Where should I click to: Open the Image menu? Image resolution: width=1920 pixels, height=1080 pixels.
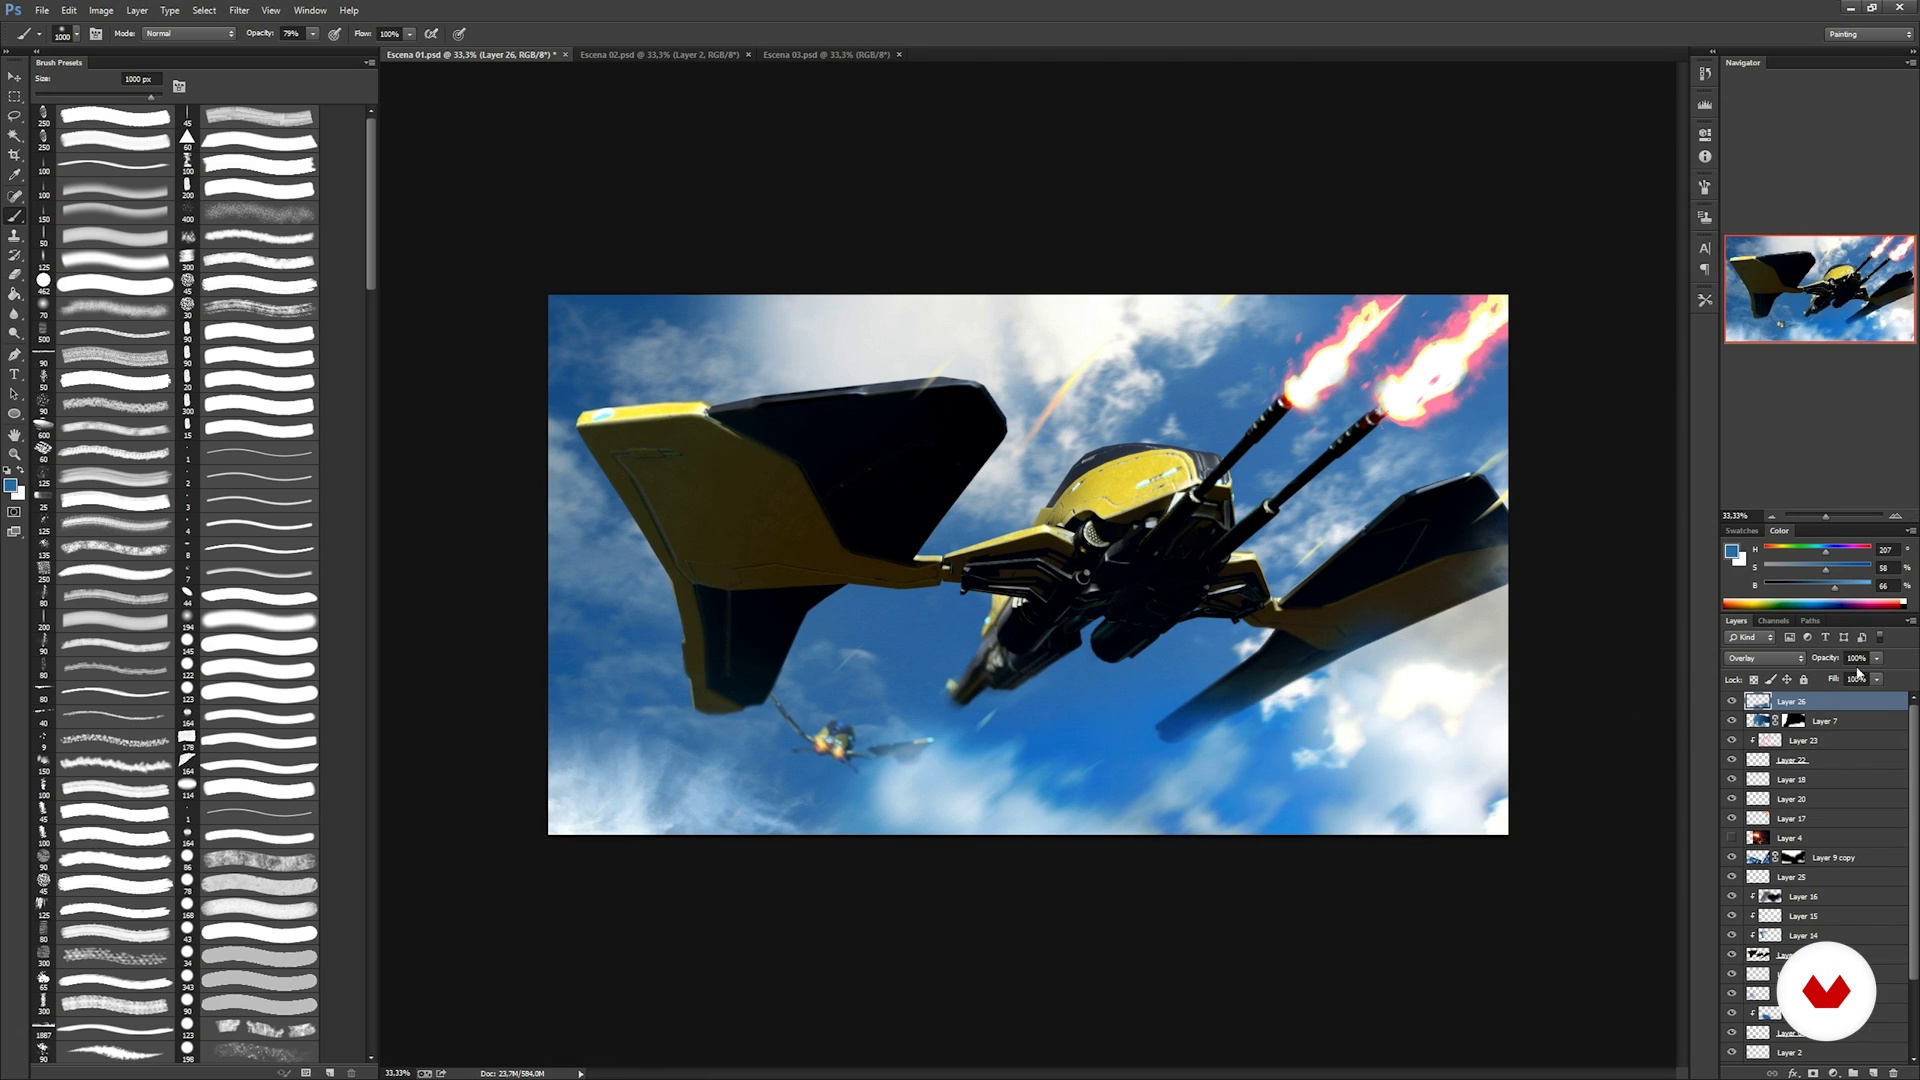click(x=101, y=10)
